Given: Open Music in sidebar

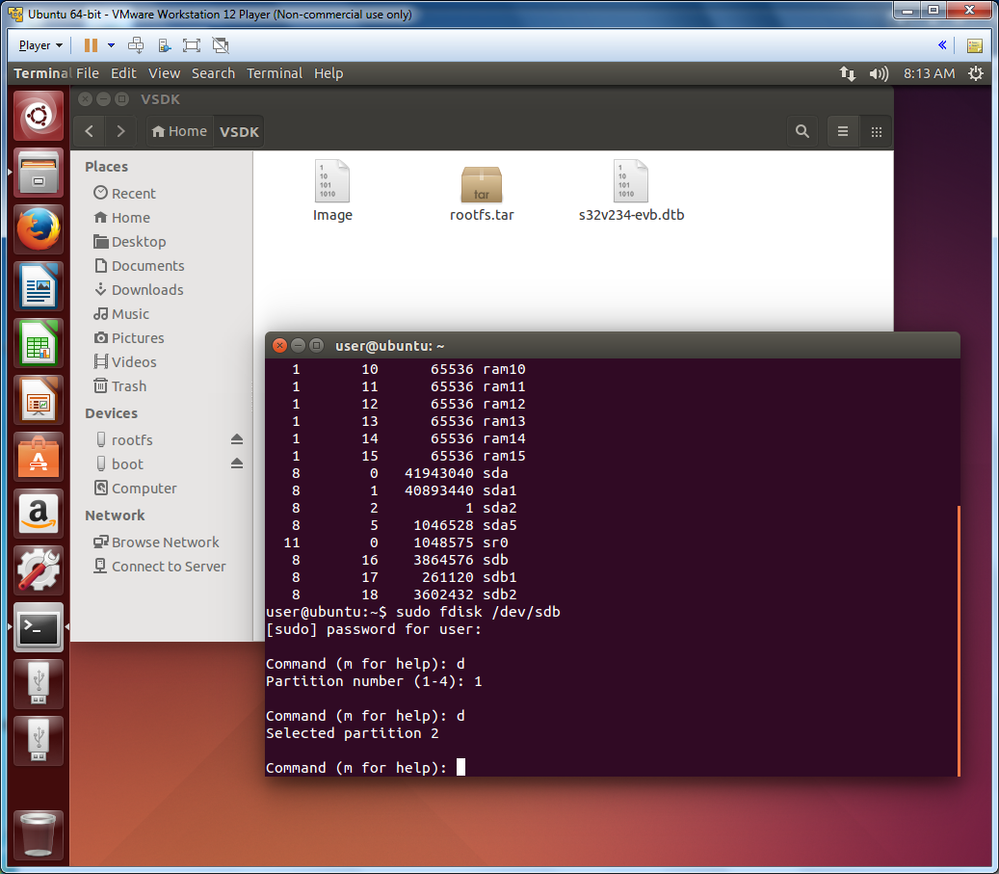Looking at the screenshot, I should pos(121,314).
